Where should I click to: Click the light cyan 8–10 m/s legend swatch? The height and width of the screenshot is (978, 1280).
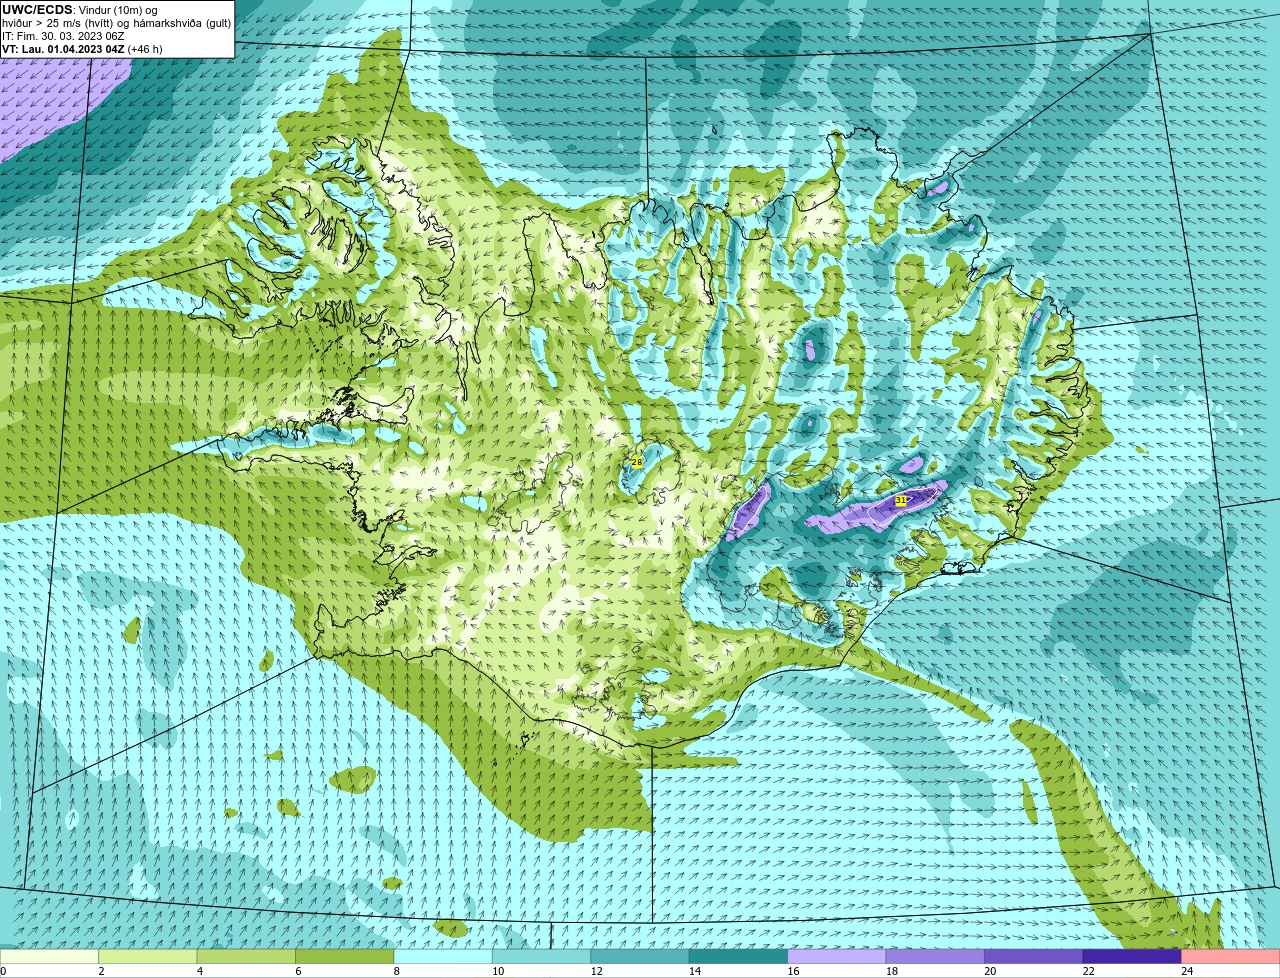pos(444,956)
